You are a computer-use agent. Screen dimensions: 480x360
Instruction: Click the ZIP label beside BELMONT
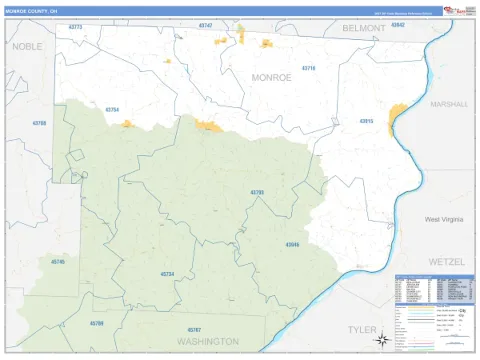tap(398, 25)
